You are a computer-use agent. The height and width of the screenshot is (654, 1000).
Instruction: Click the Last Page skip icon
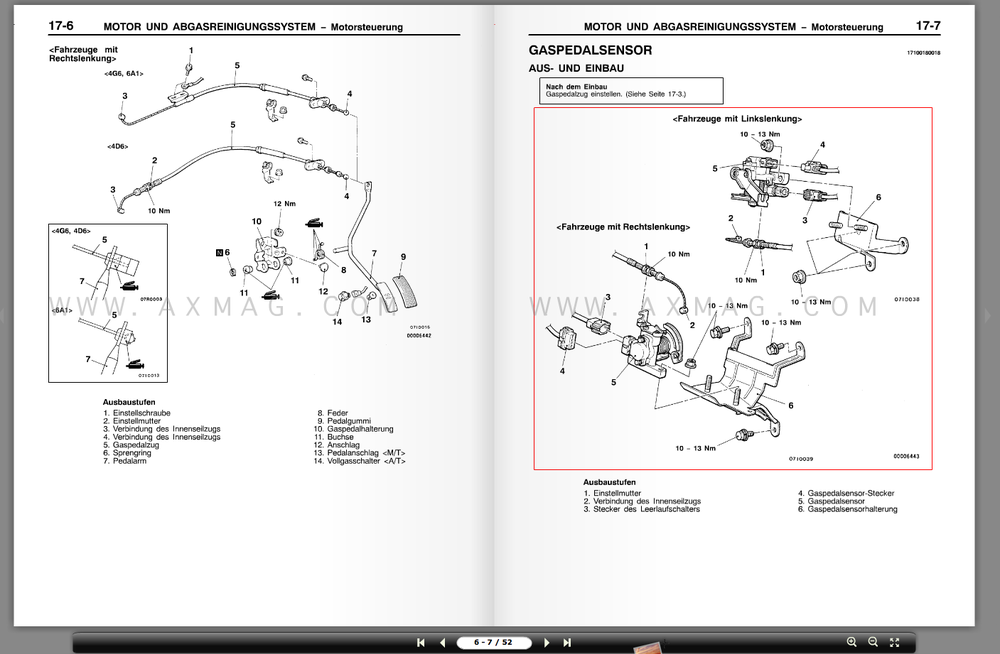click(566, 642)
